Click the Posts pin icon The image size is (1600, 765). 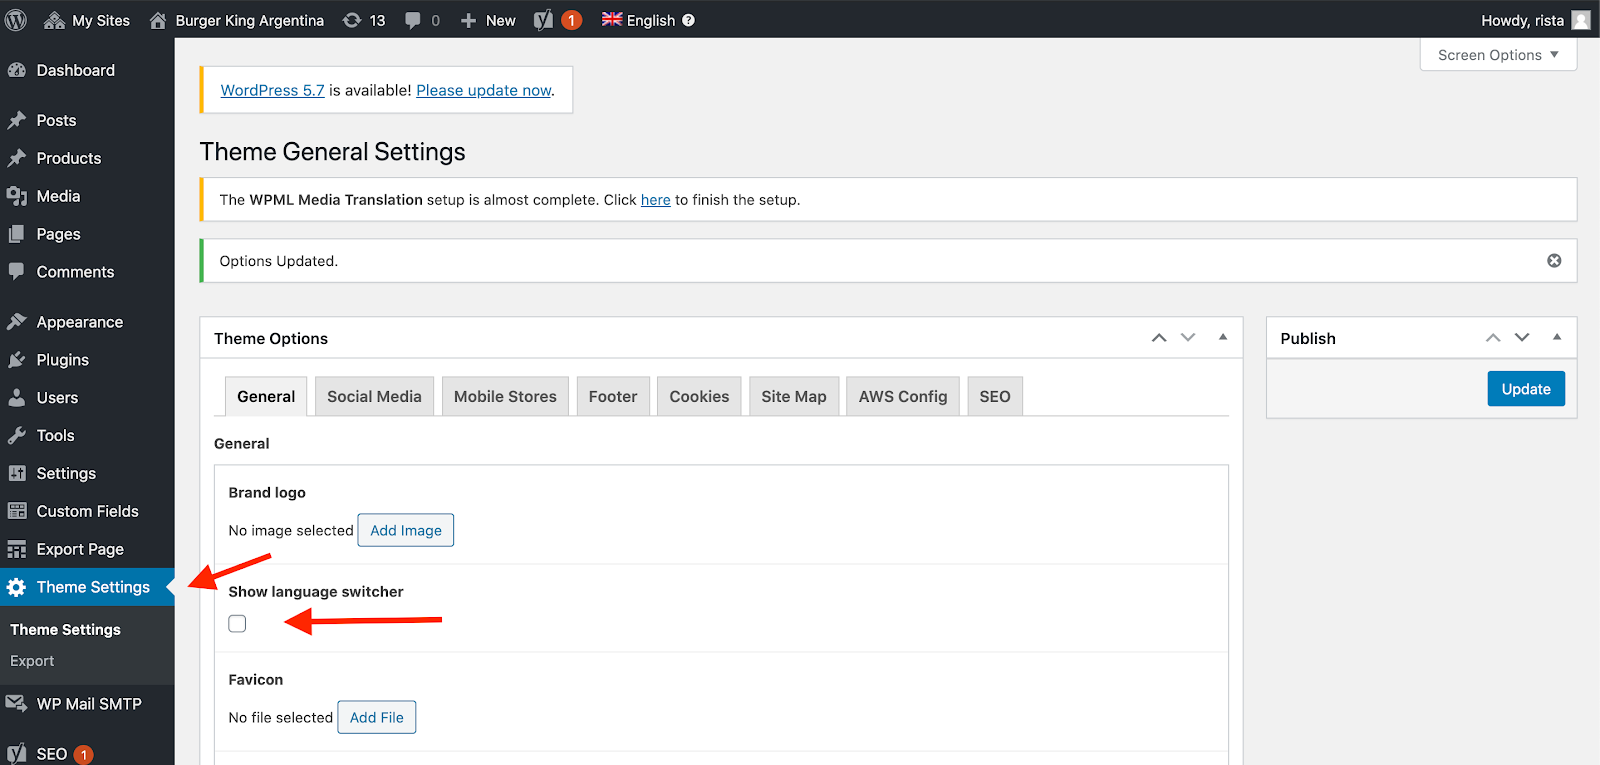(17, 120)
